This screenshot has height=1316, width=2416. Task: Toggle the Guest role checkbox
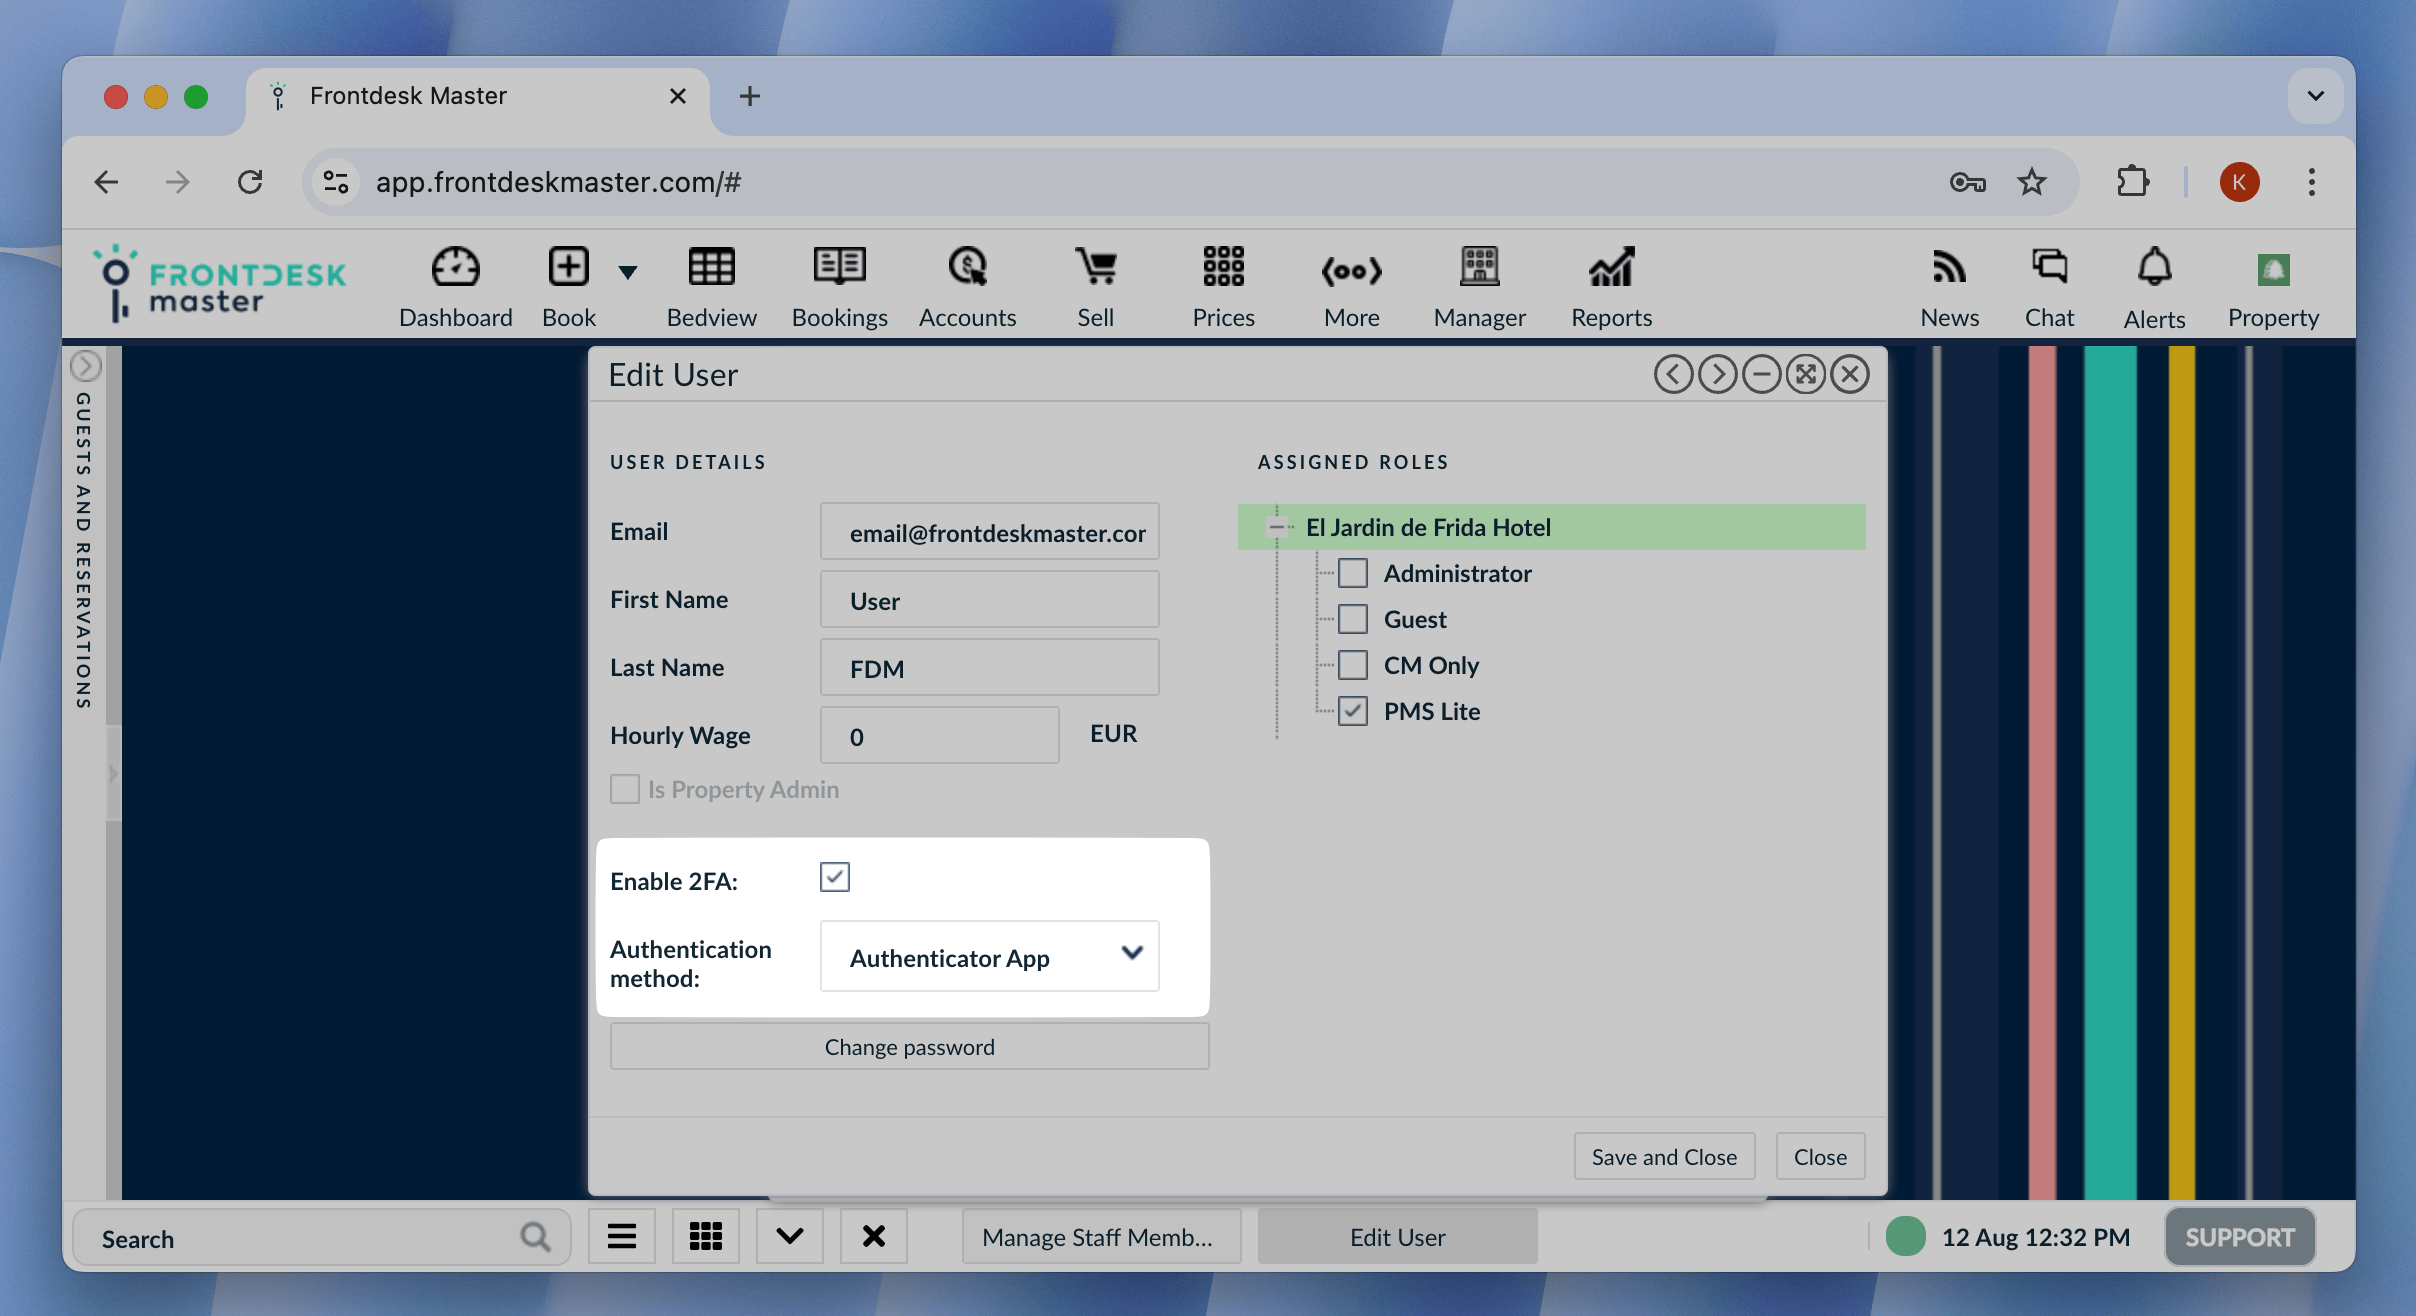(x=1353, y=619)
